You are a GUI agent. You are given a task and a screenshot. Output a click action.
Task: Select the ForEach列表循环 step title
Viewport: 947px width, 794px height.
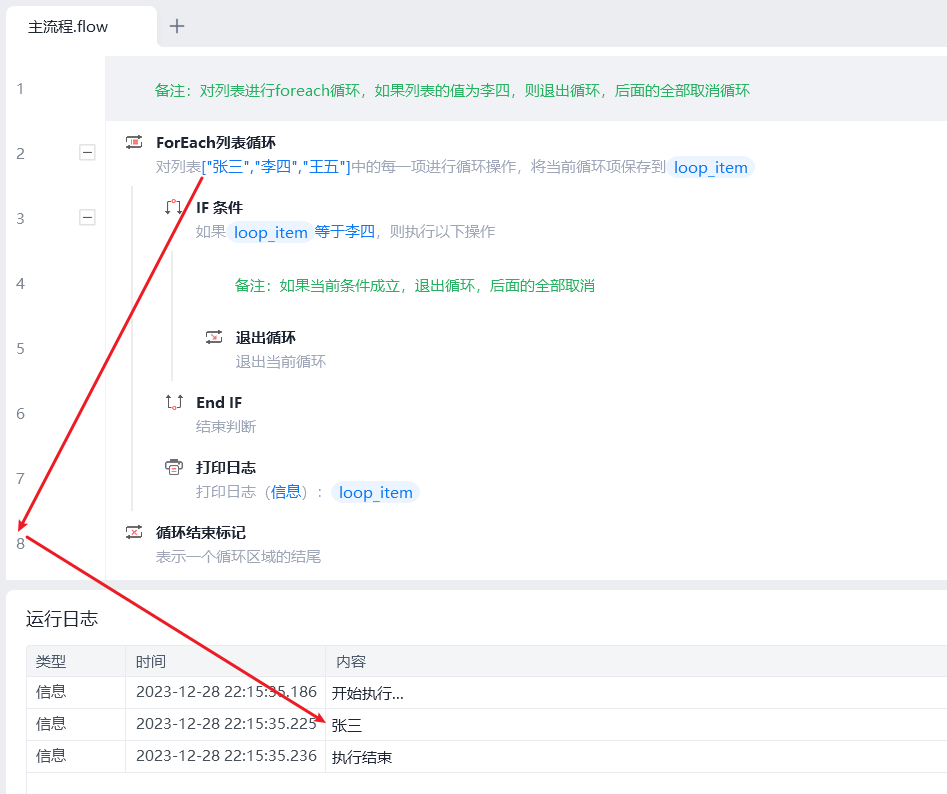216,142
